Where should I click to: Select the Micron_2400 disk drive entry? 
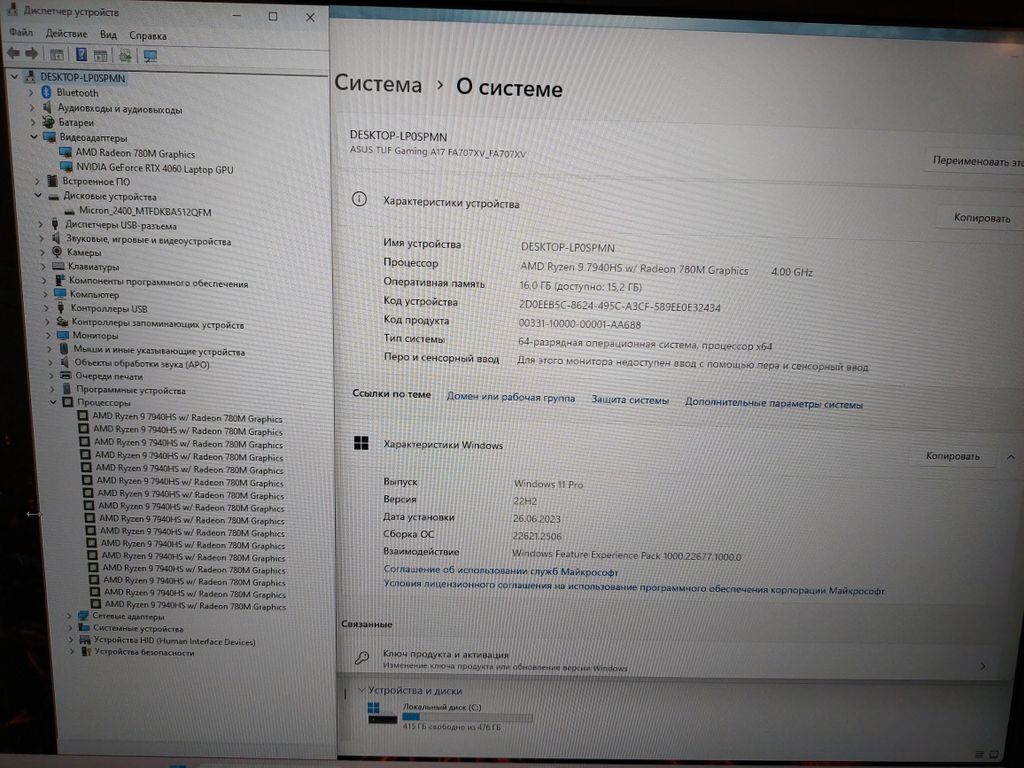(x=152, y=212)
